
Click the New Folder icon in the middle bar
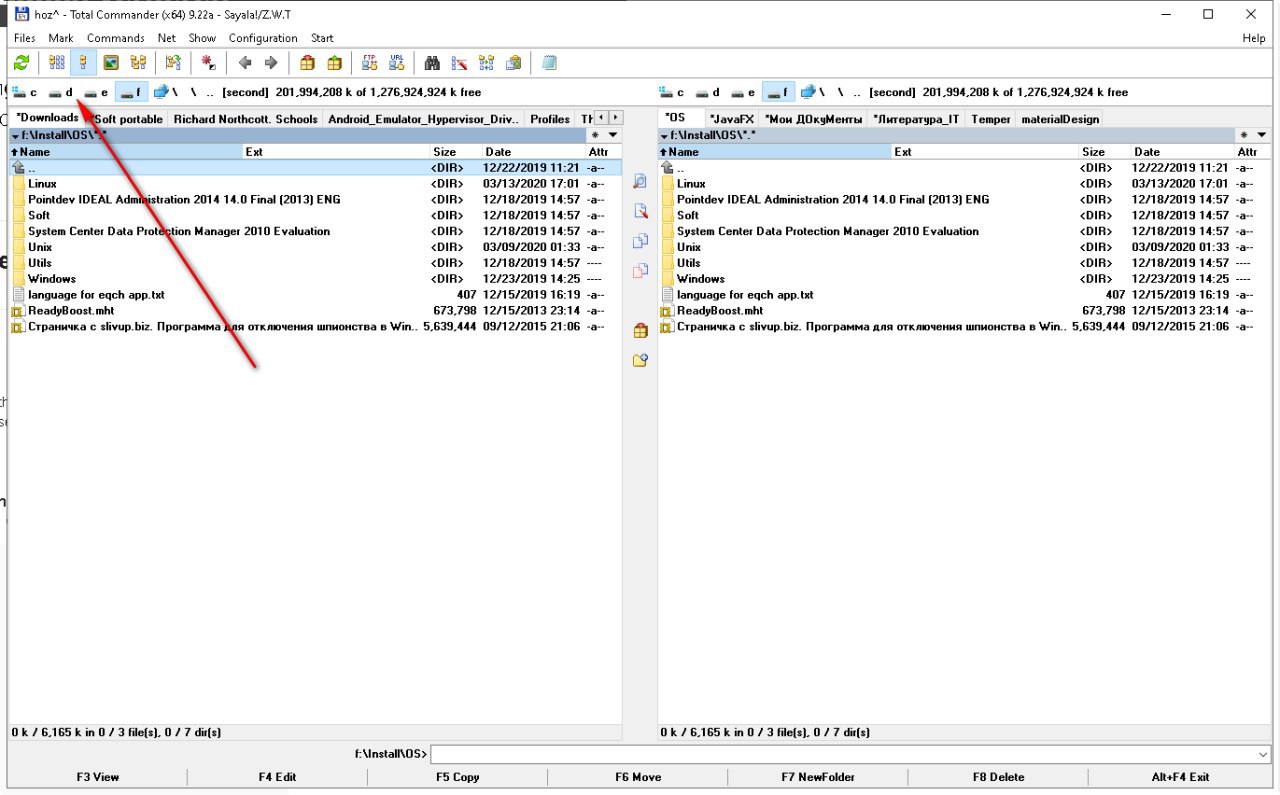(640, 360)
